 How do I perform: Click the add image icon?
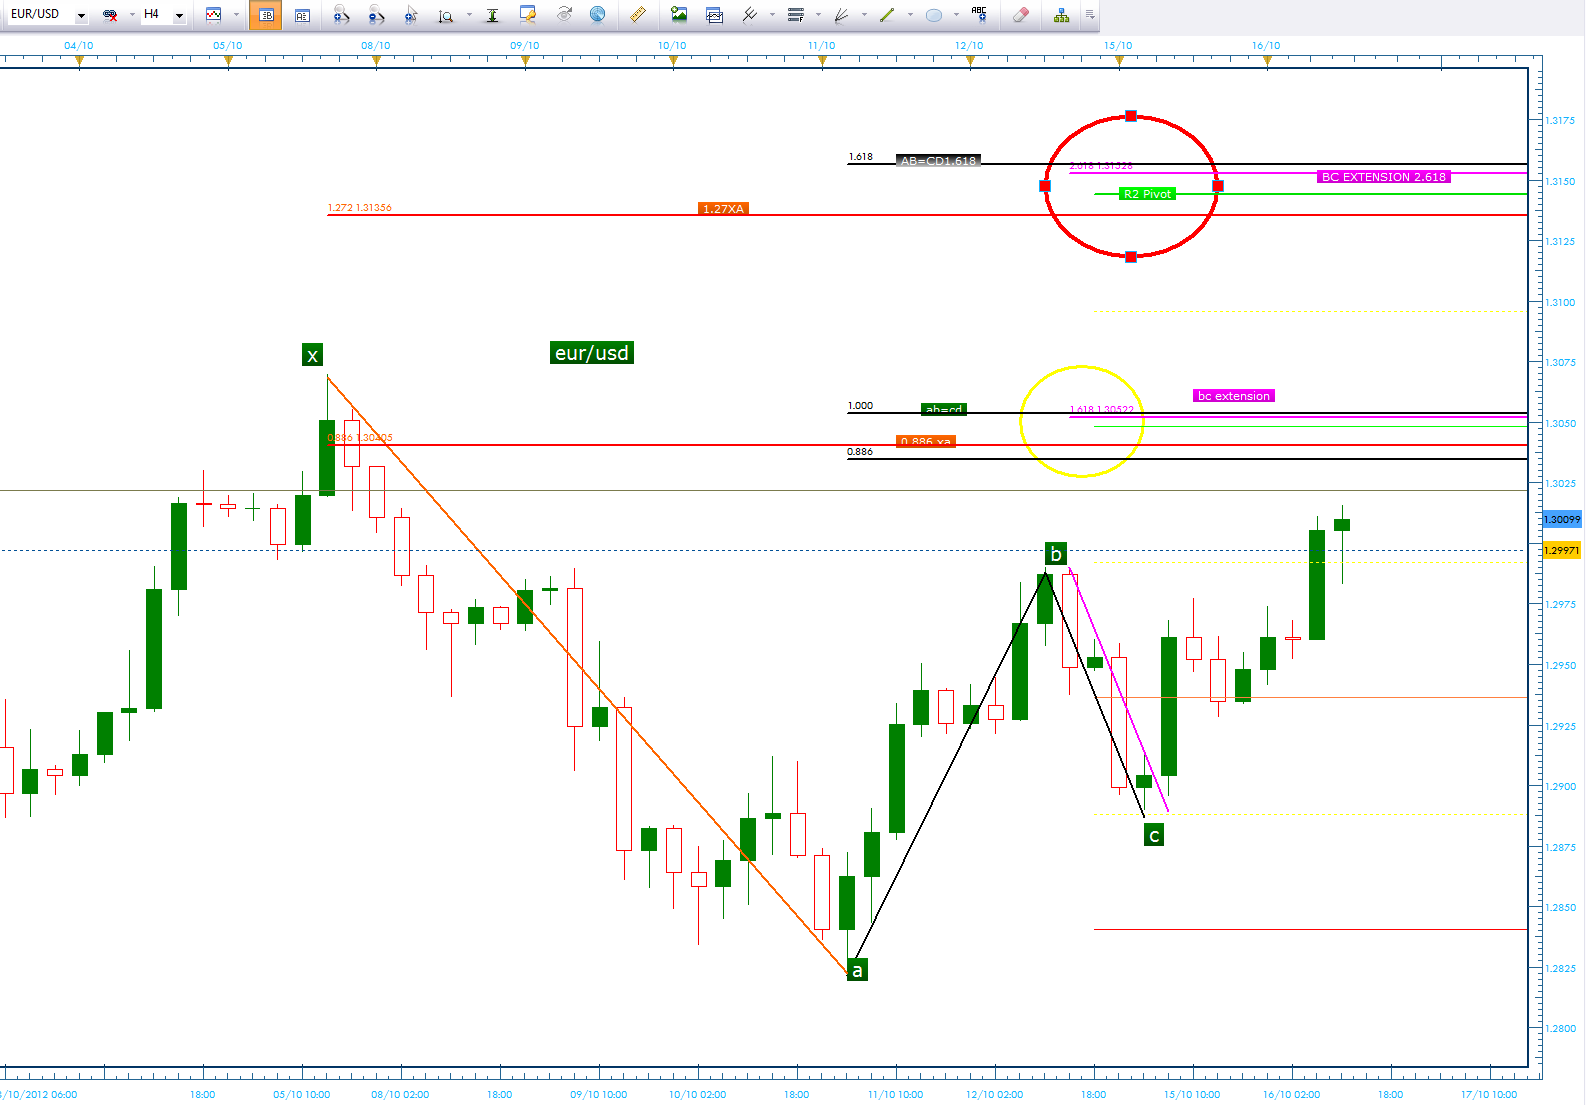(x=679, y=15)
